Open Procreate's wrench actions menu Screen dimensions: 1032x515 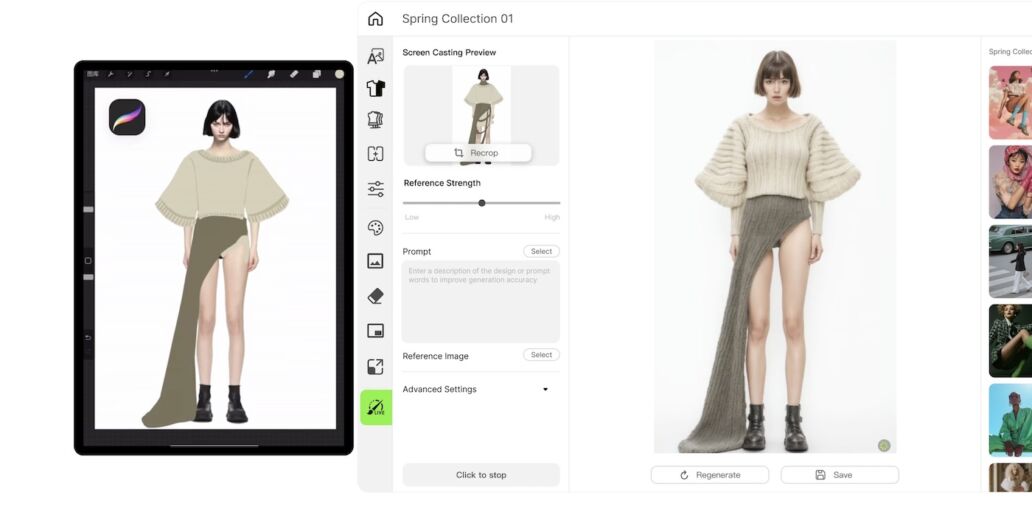coord(111,74)
